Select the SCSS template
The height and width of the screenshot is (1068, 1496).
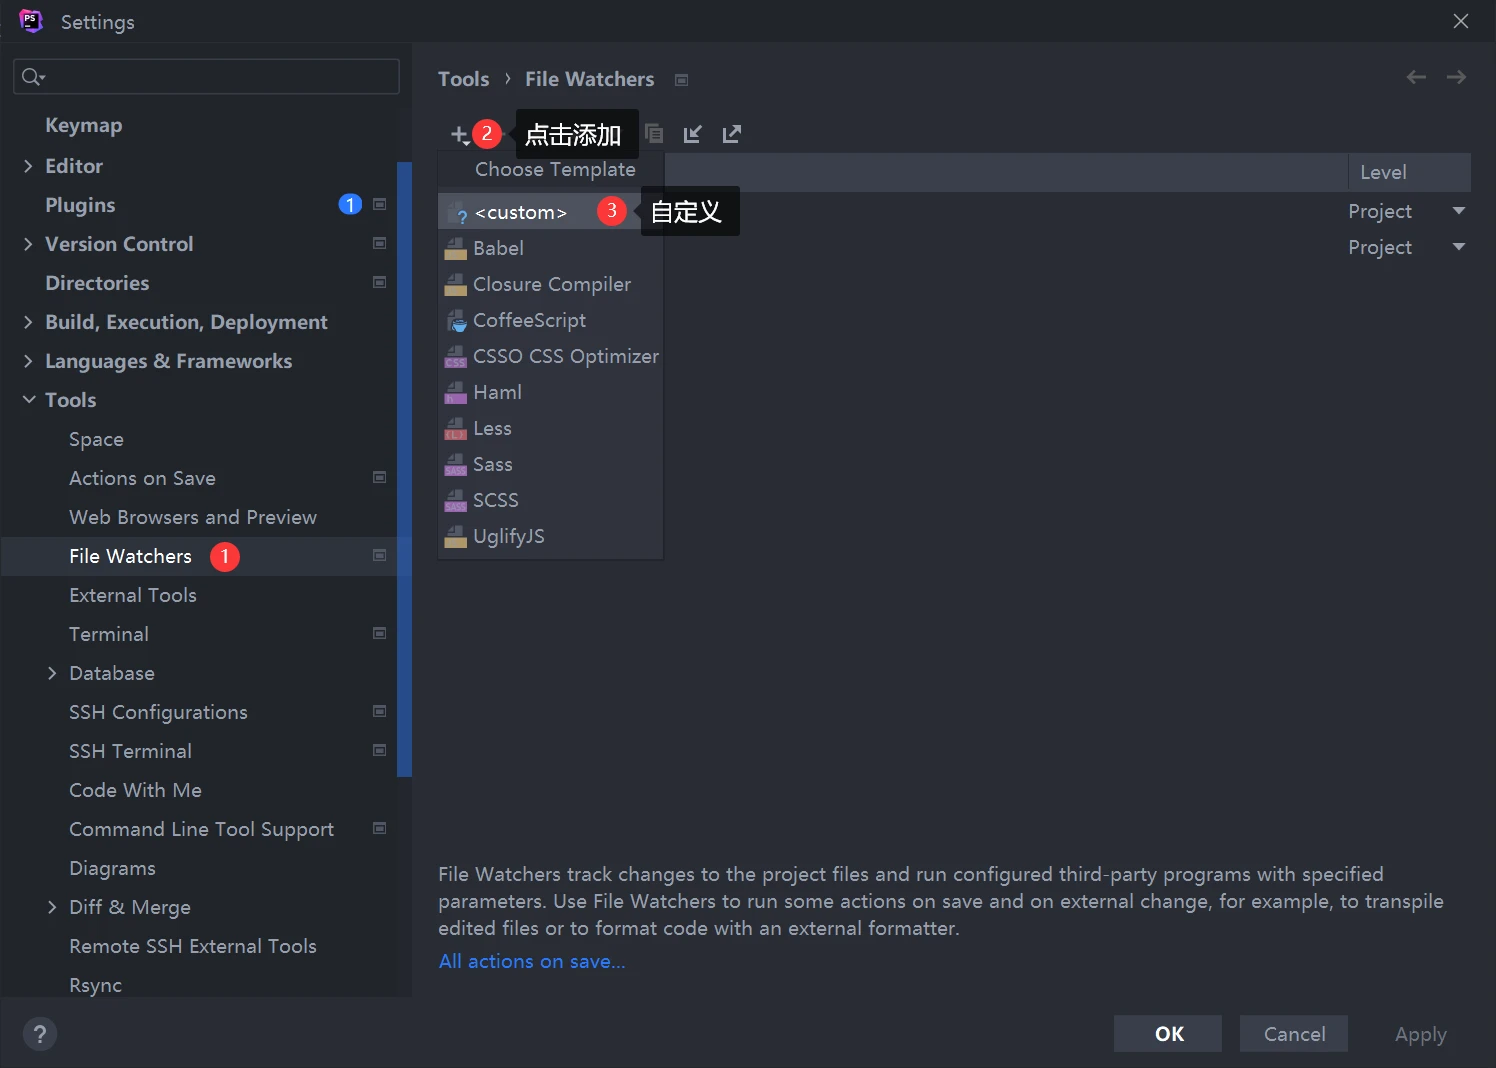(x=495, y=500)
